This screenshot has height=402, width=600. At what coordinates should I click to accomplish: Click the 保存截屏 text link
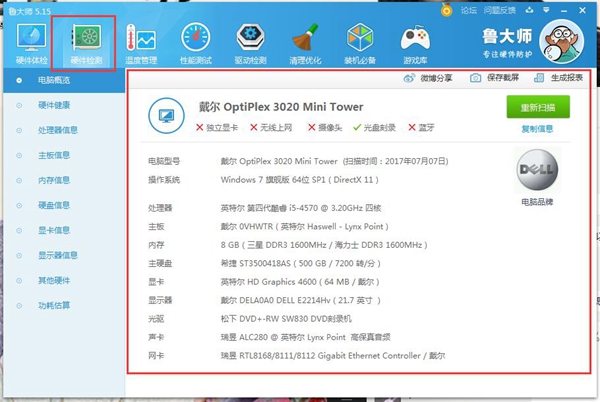click(503, 78)
